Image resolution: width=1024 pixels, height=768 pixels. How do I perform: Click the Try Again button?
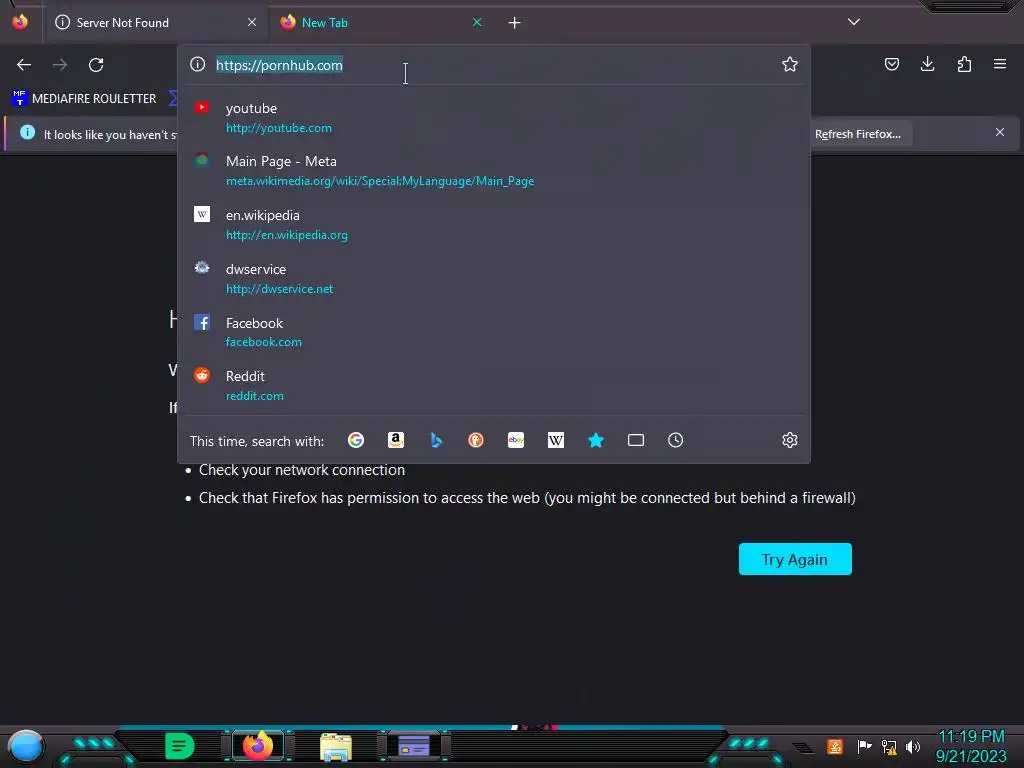[795, 560]
